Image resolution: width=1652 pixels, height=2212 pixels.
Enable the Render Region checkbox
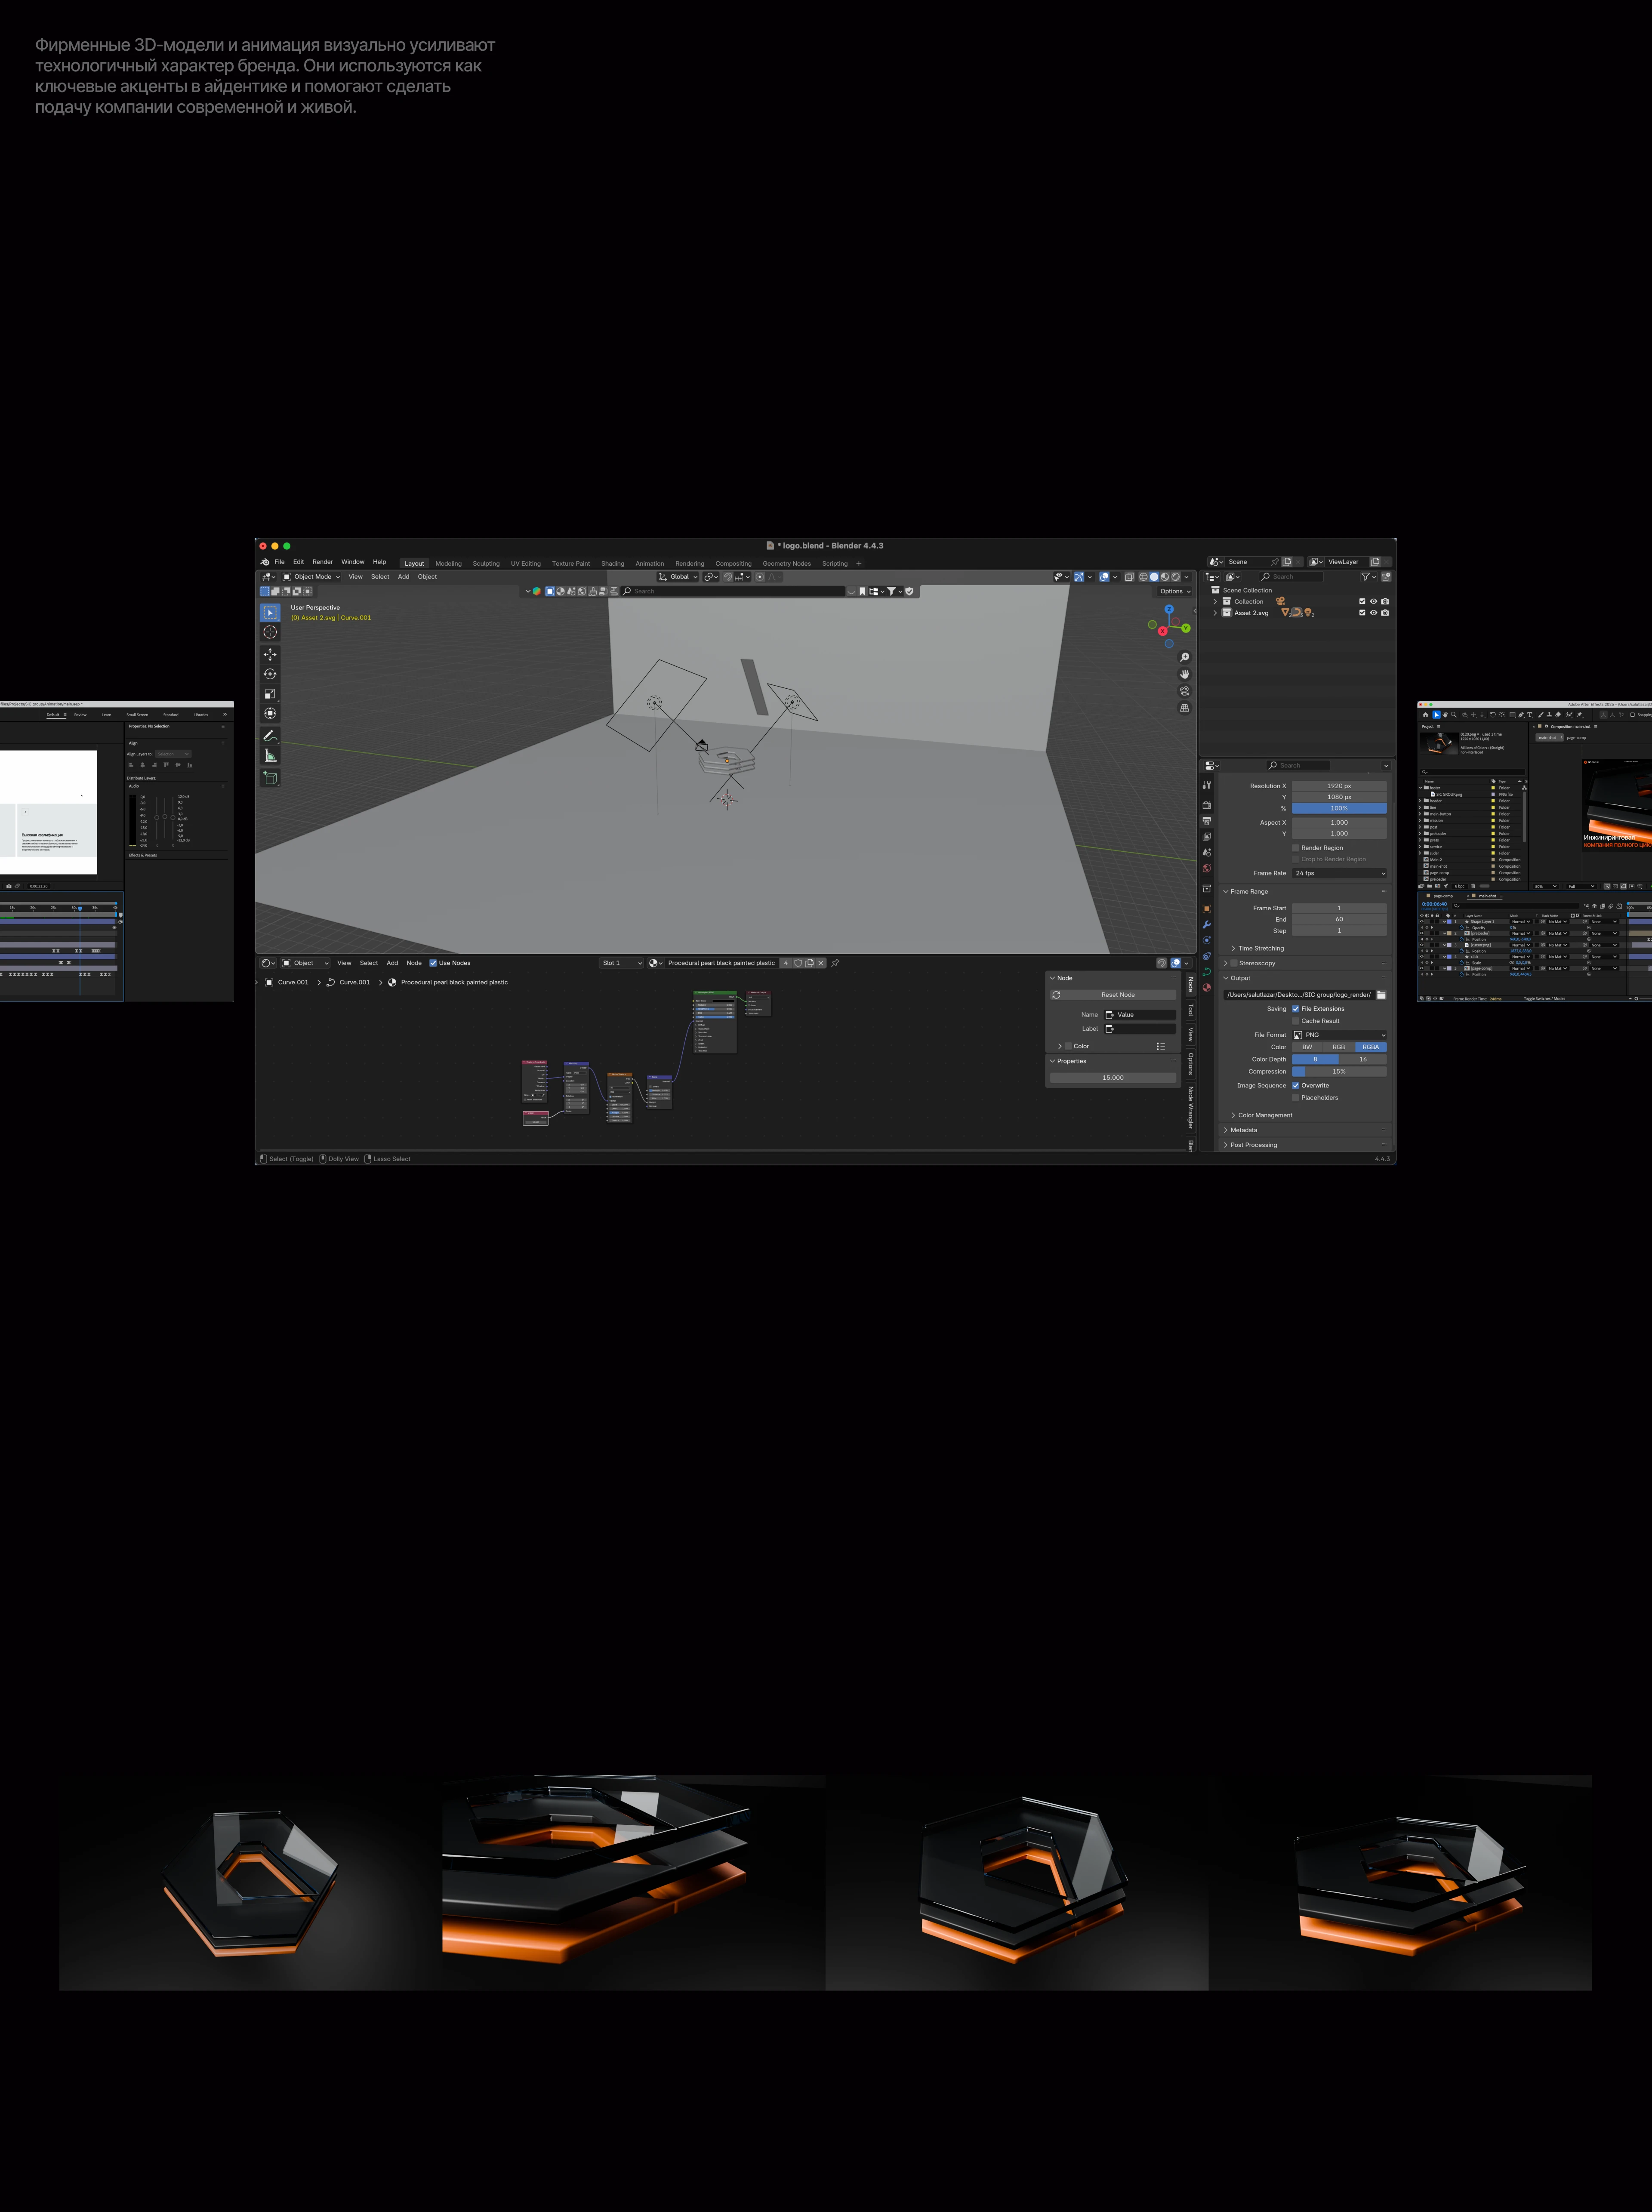(1296, 848)
